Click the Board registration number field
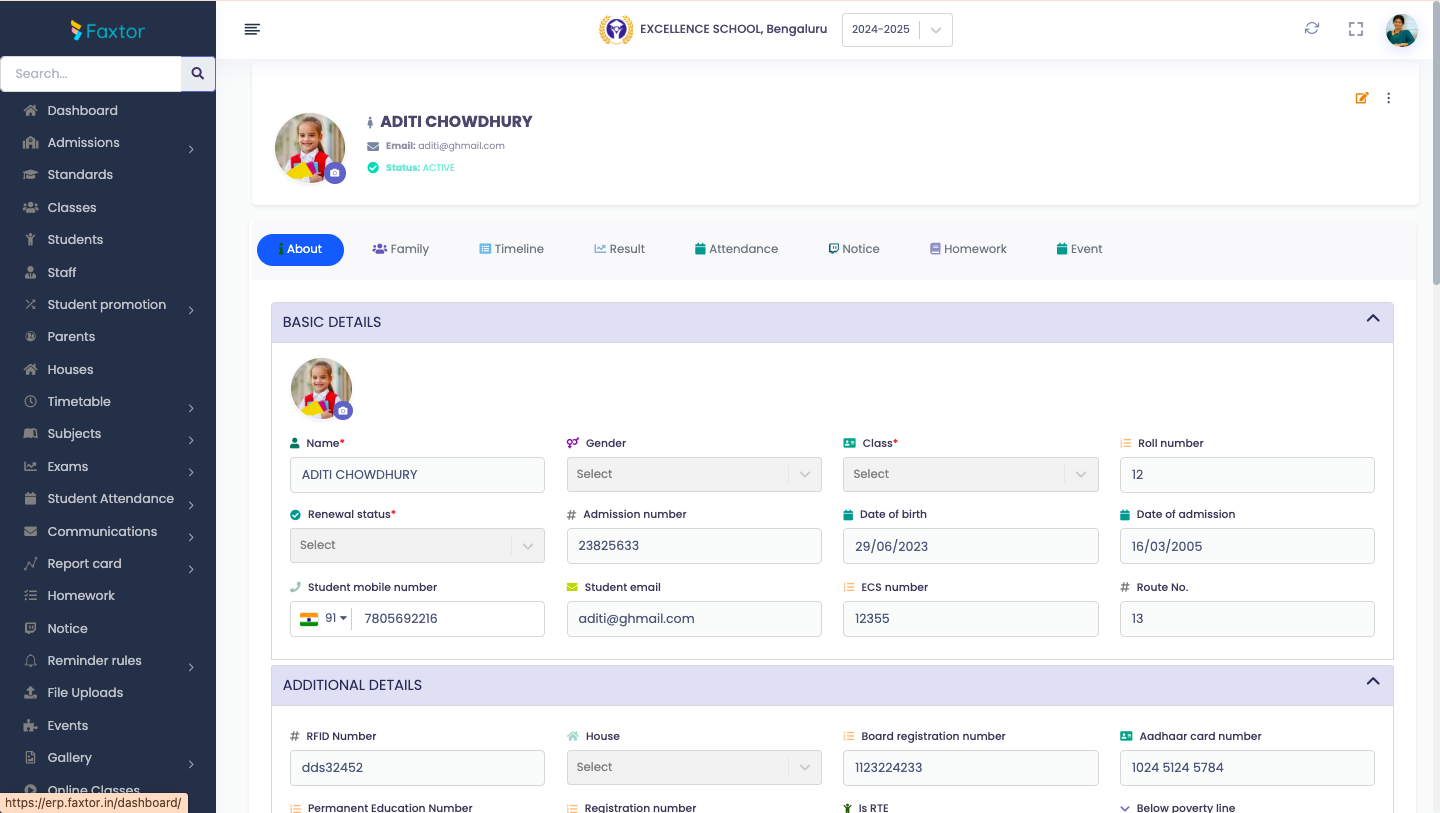The height and width of the screenshot is (813, 1440). (970, 768)
